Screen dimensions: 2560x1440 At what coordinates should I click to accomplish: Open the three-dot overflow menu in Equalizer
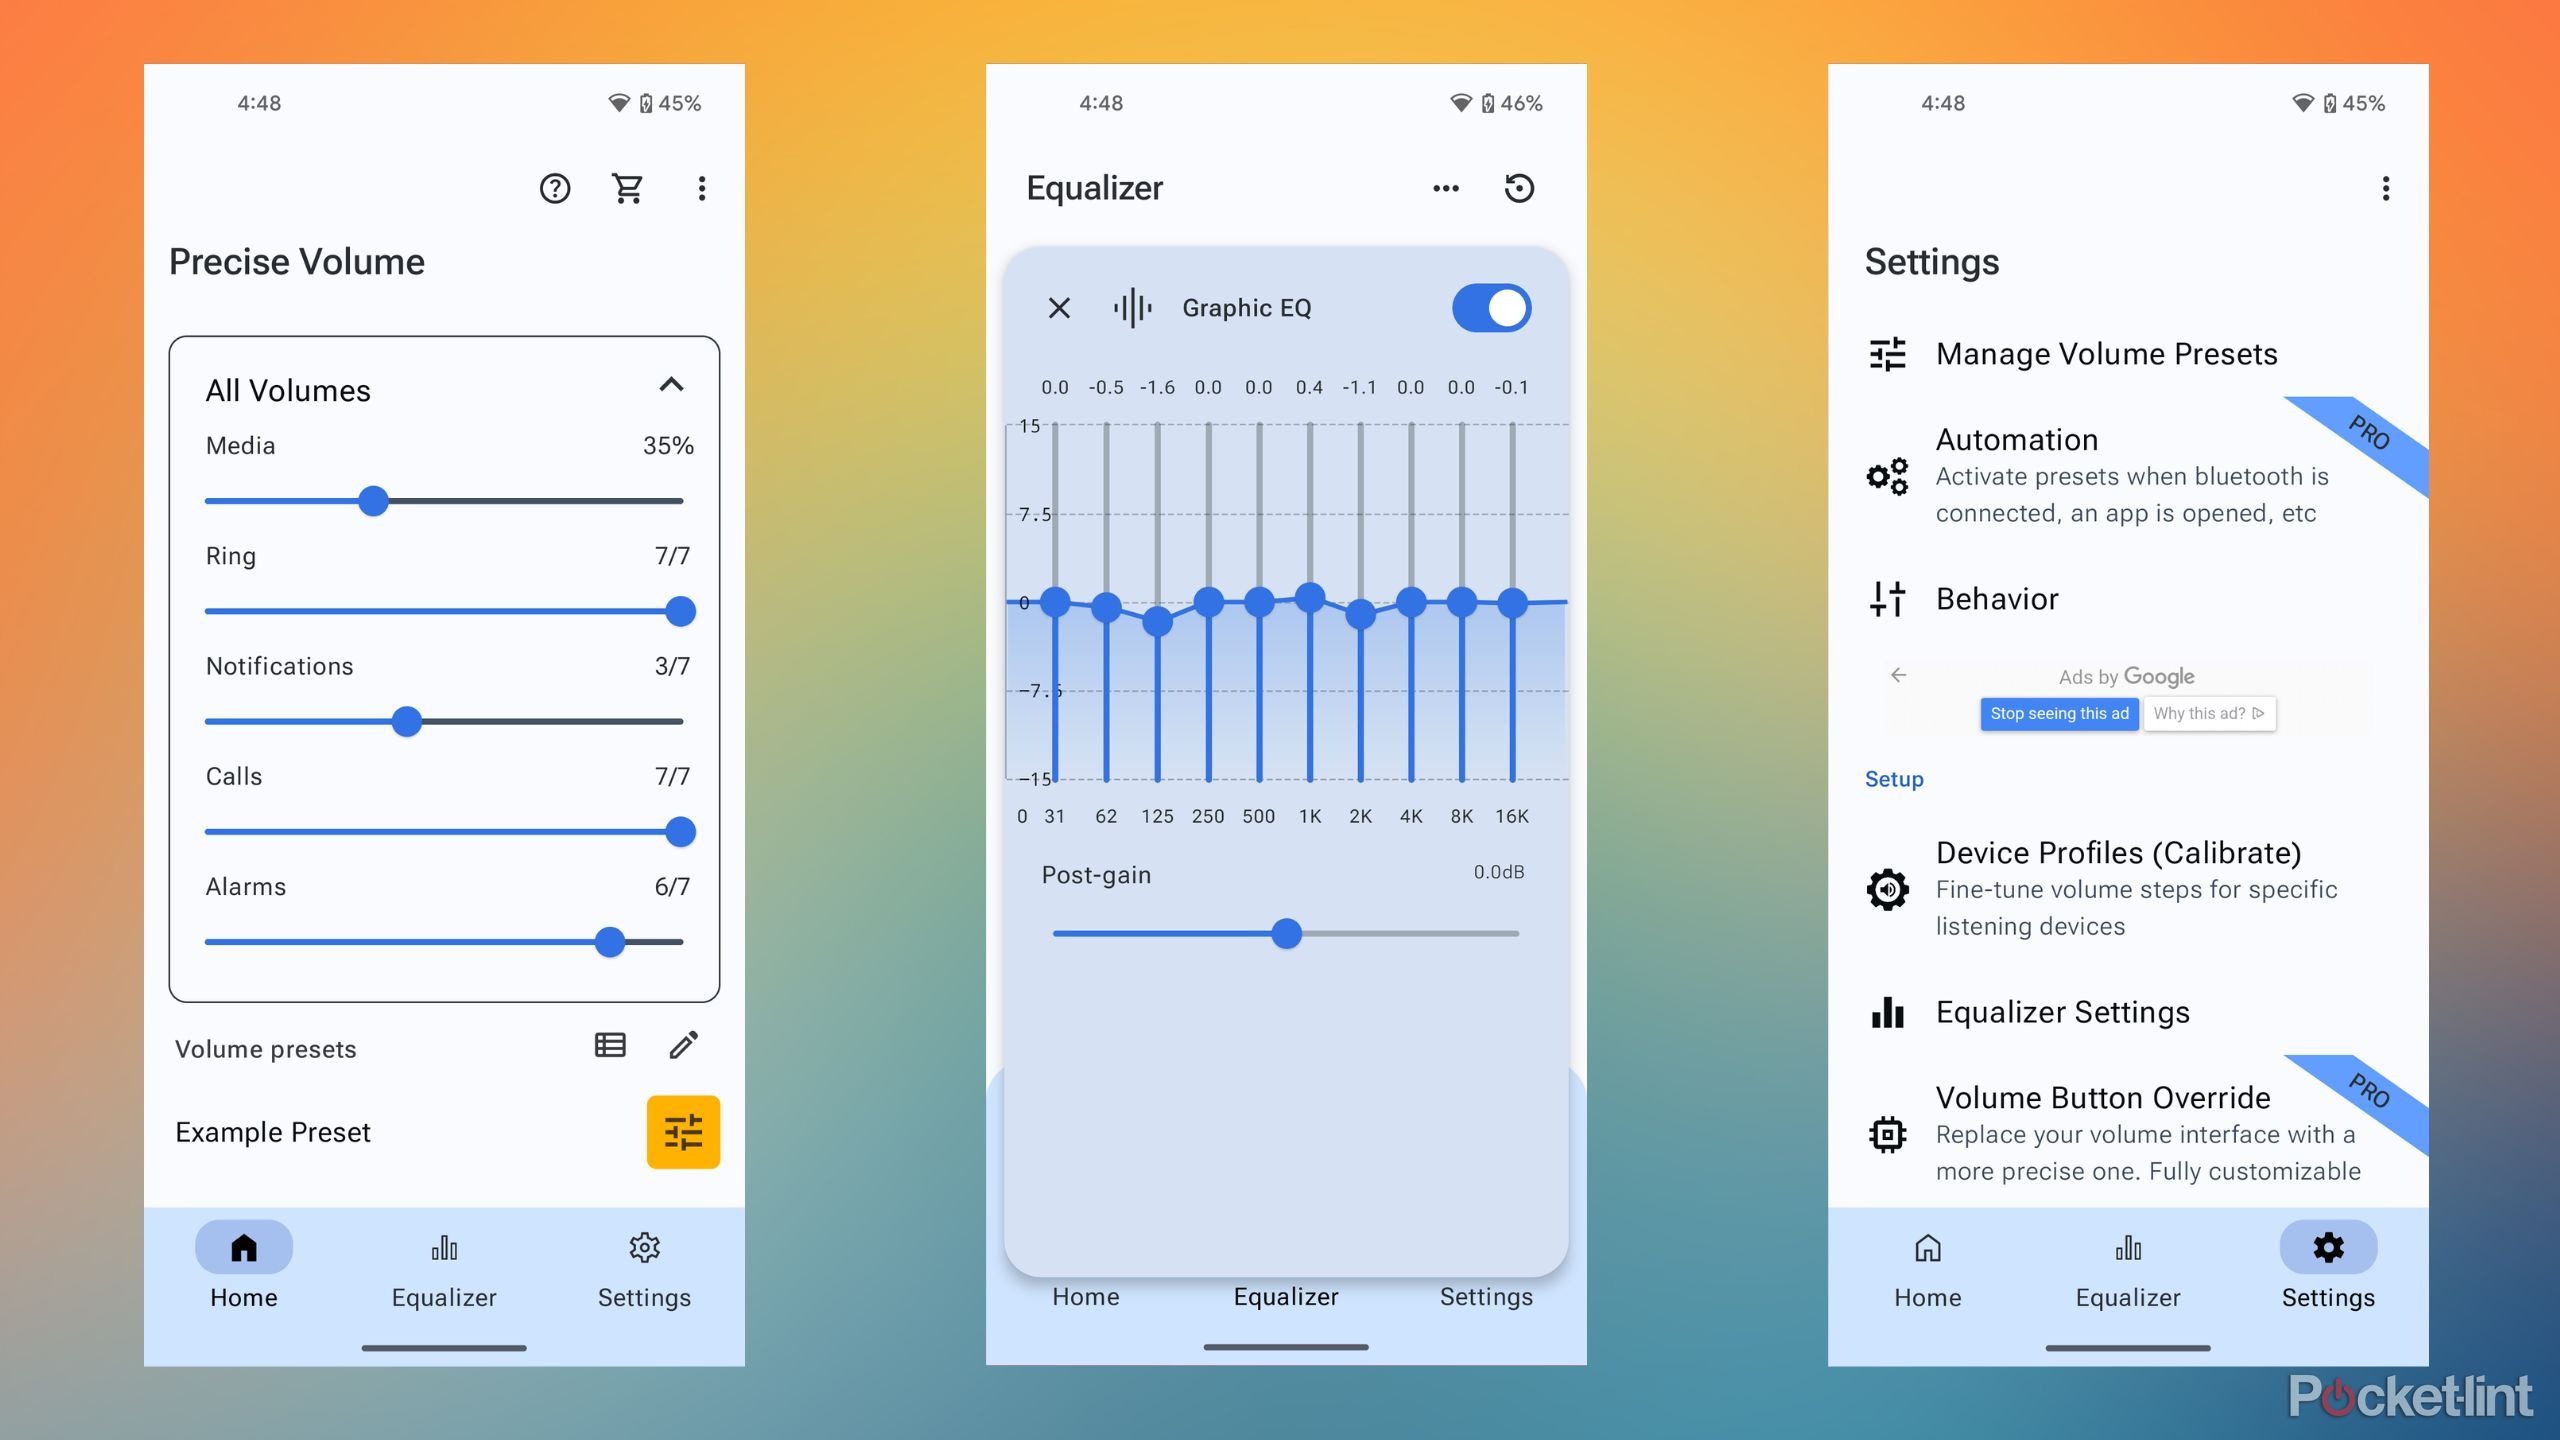pyautogui.click(x=1444, y=188)
